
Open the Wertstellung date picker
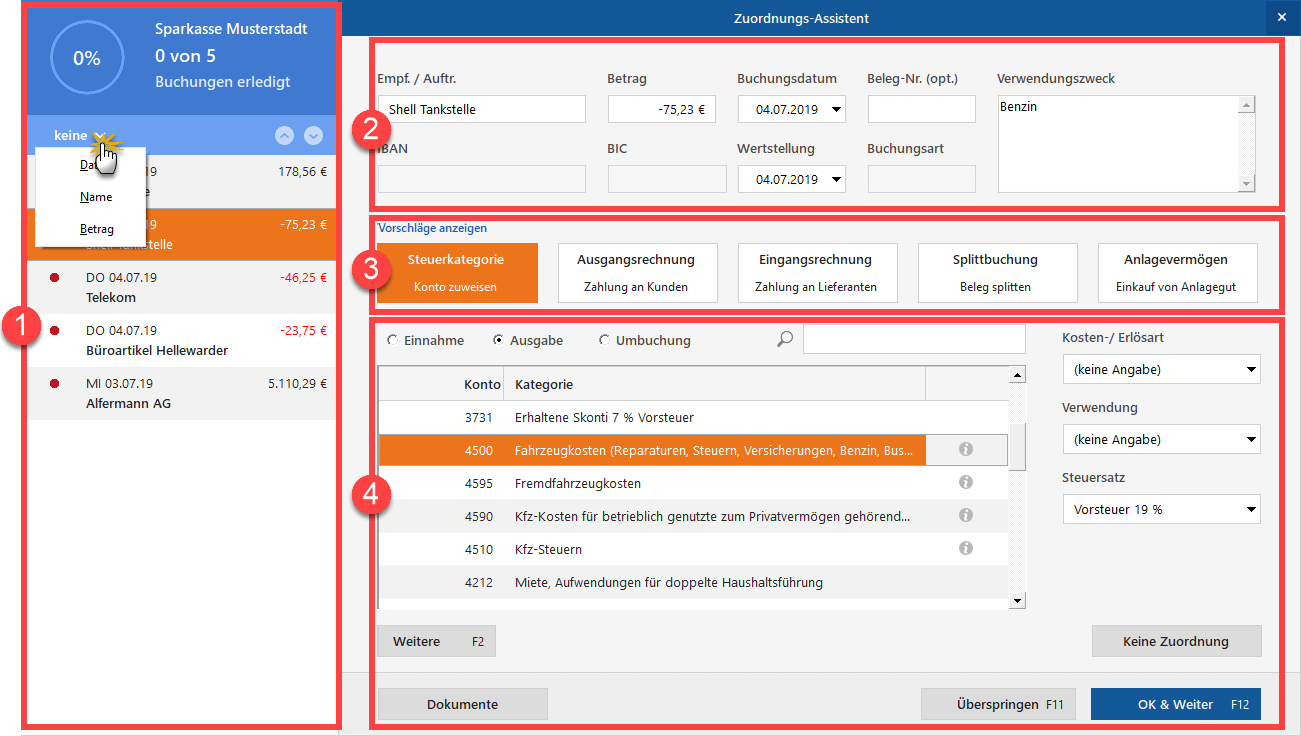836,179
